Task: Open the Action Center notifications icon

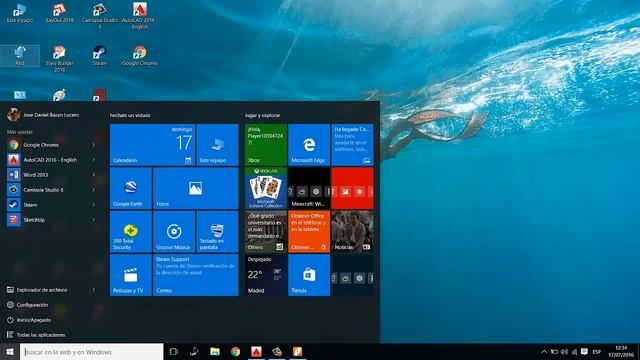Action: pos(584,352)
